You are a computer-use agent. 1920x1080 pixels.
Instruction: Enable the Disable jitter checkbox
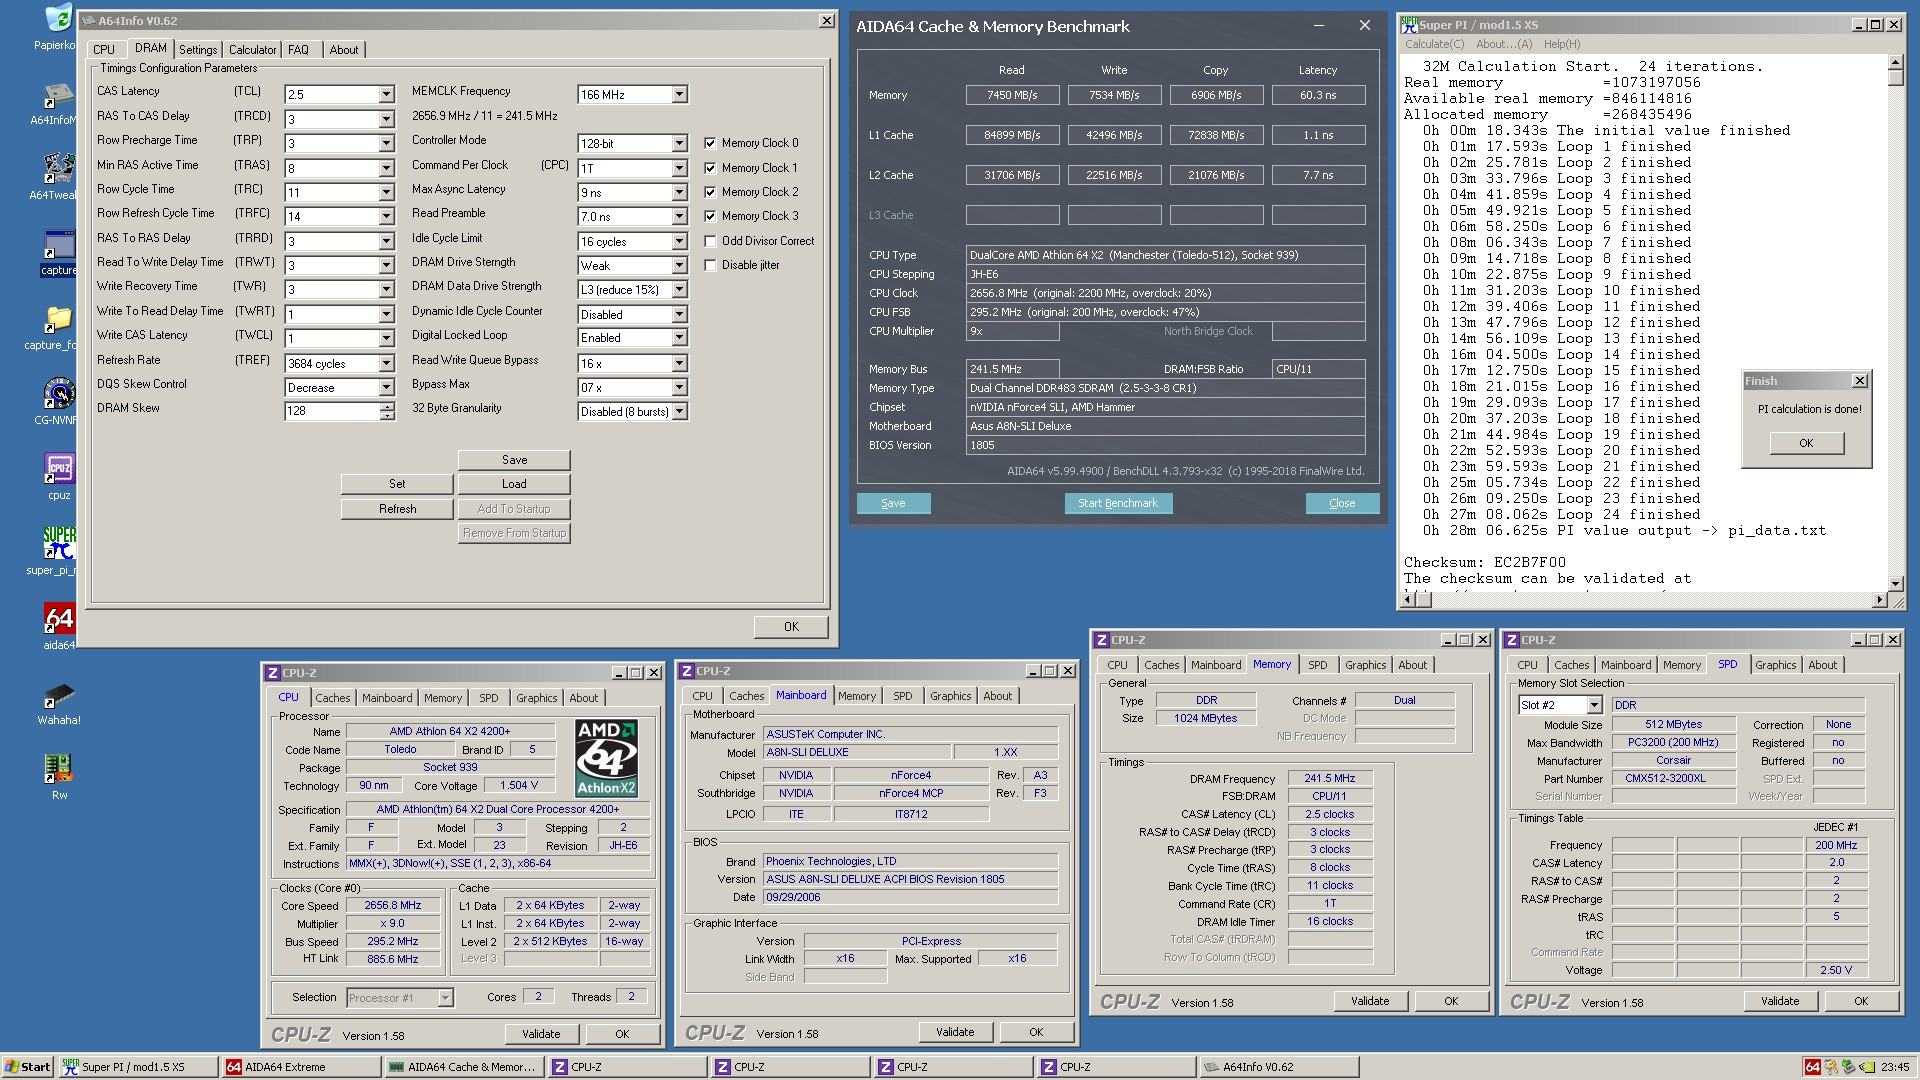(710, 265)
